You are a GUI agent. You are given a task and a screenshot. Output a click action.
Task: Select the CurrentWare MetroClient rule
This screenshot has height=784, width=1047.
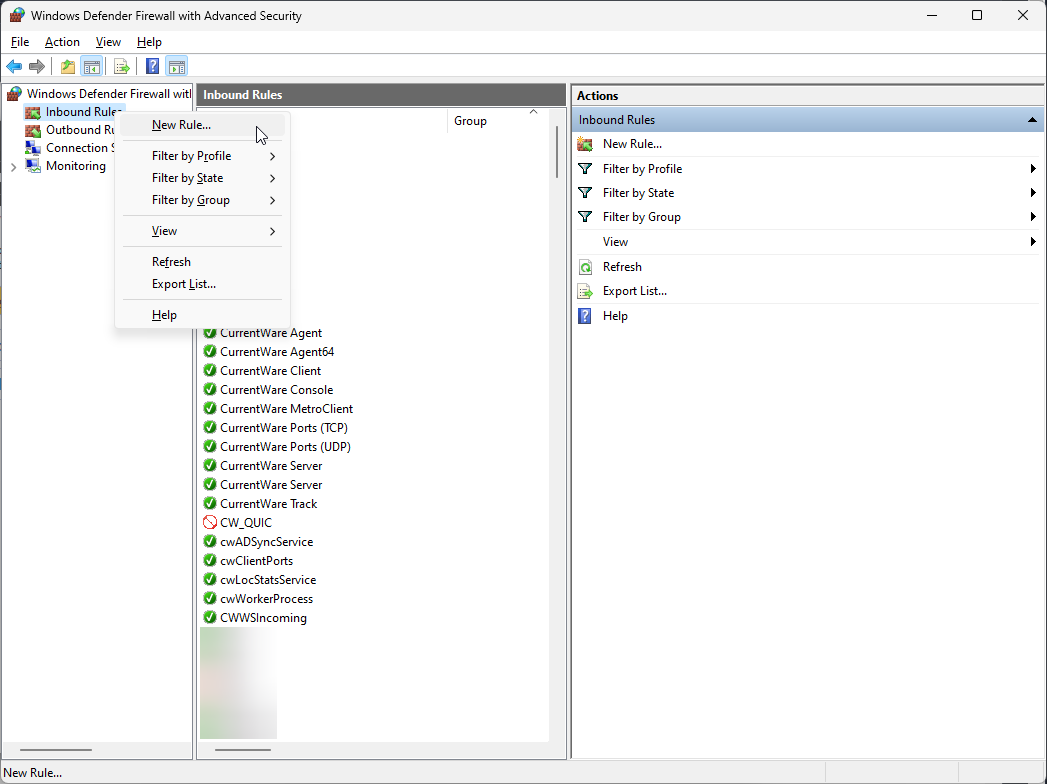point(286,409)
